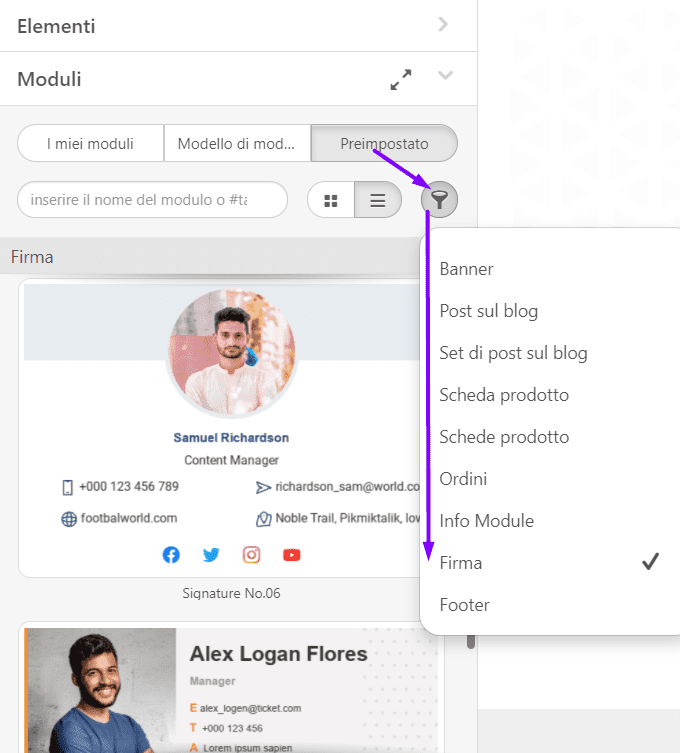Click the Lorem ipsum sapien address line
The height and width of the screenshot is (753, 680).
[247, 748]
